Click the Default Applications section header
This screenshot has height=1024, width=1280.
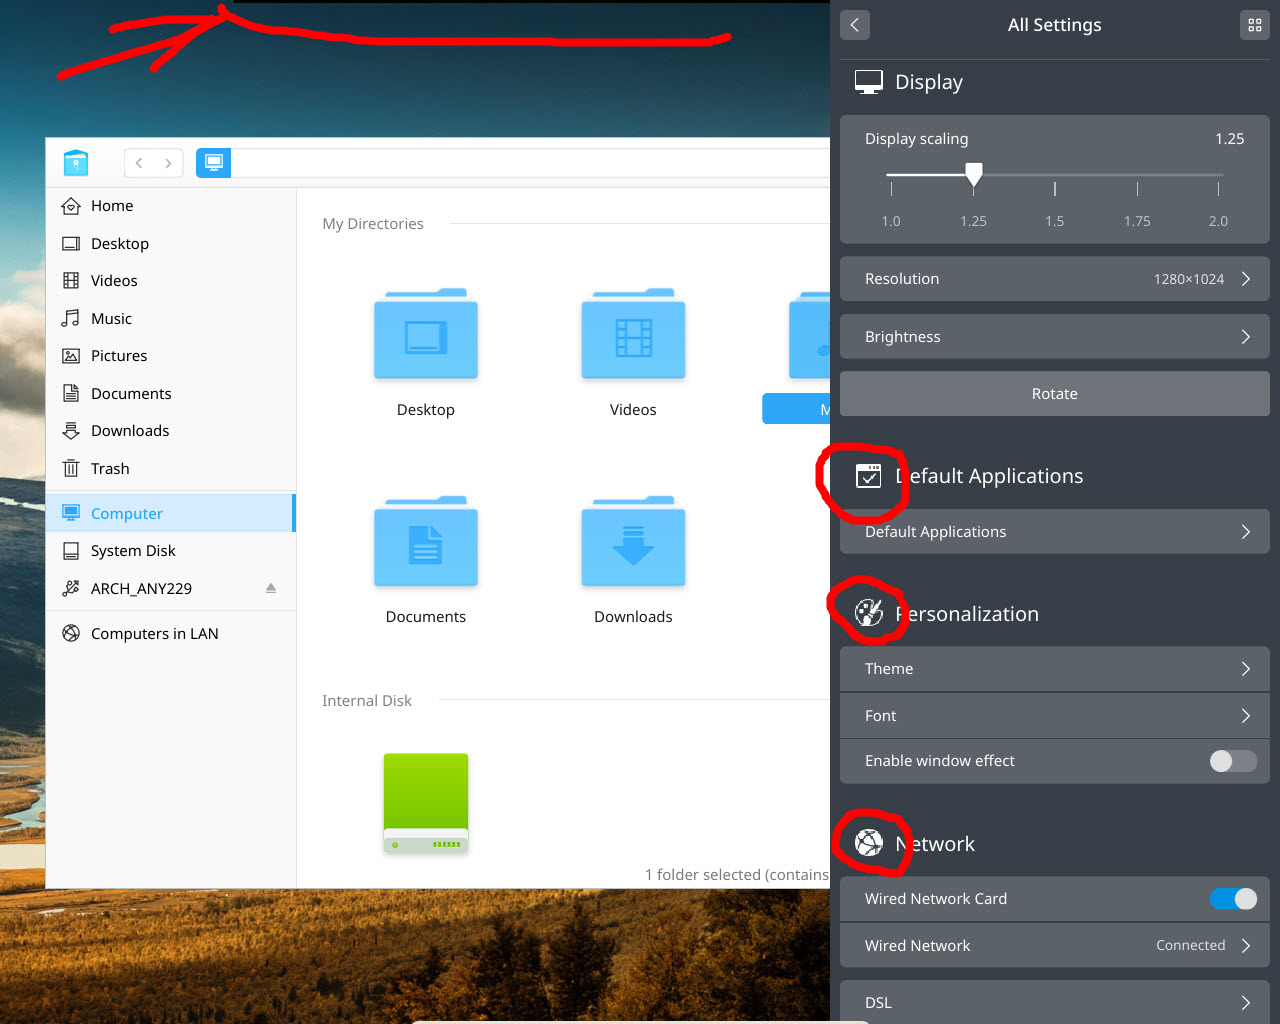[x=969, y=476]
